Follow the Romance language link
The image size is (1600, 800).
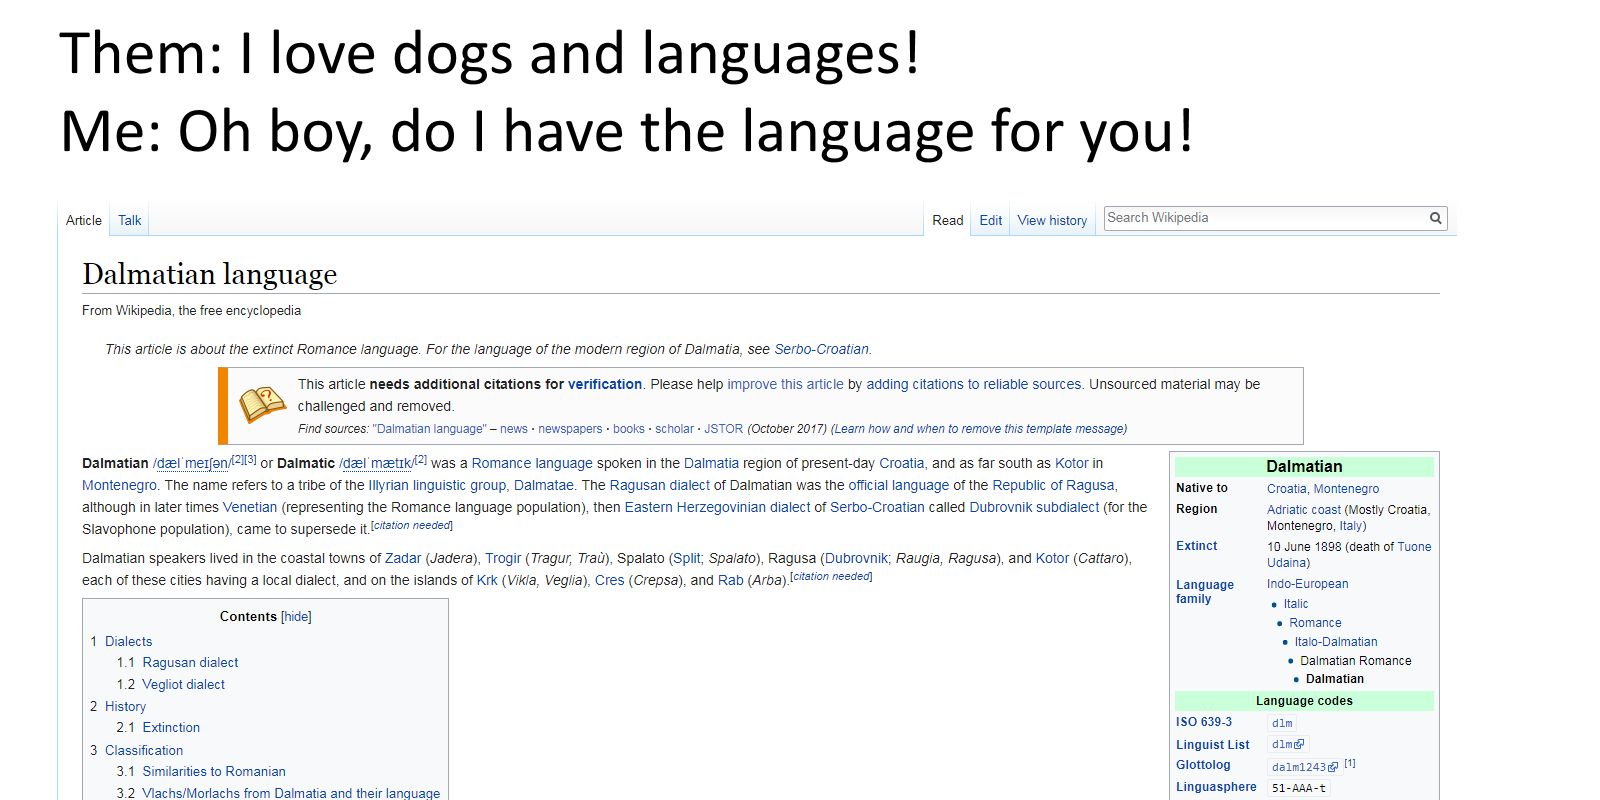(x=532, y=463)
